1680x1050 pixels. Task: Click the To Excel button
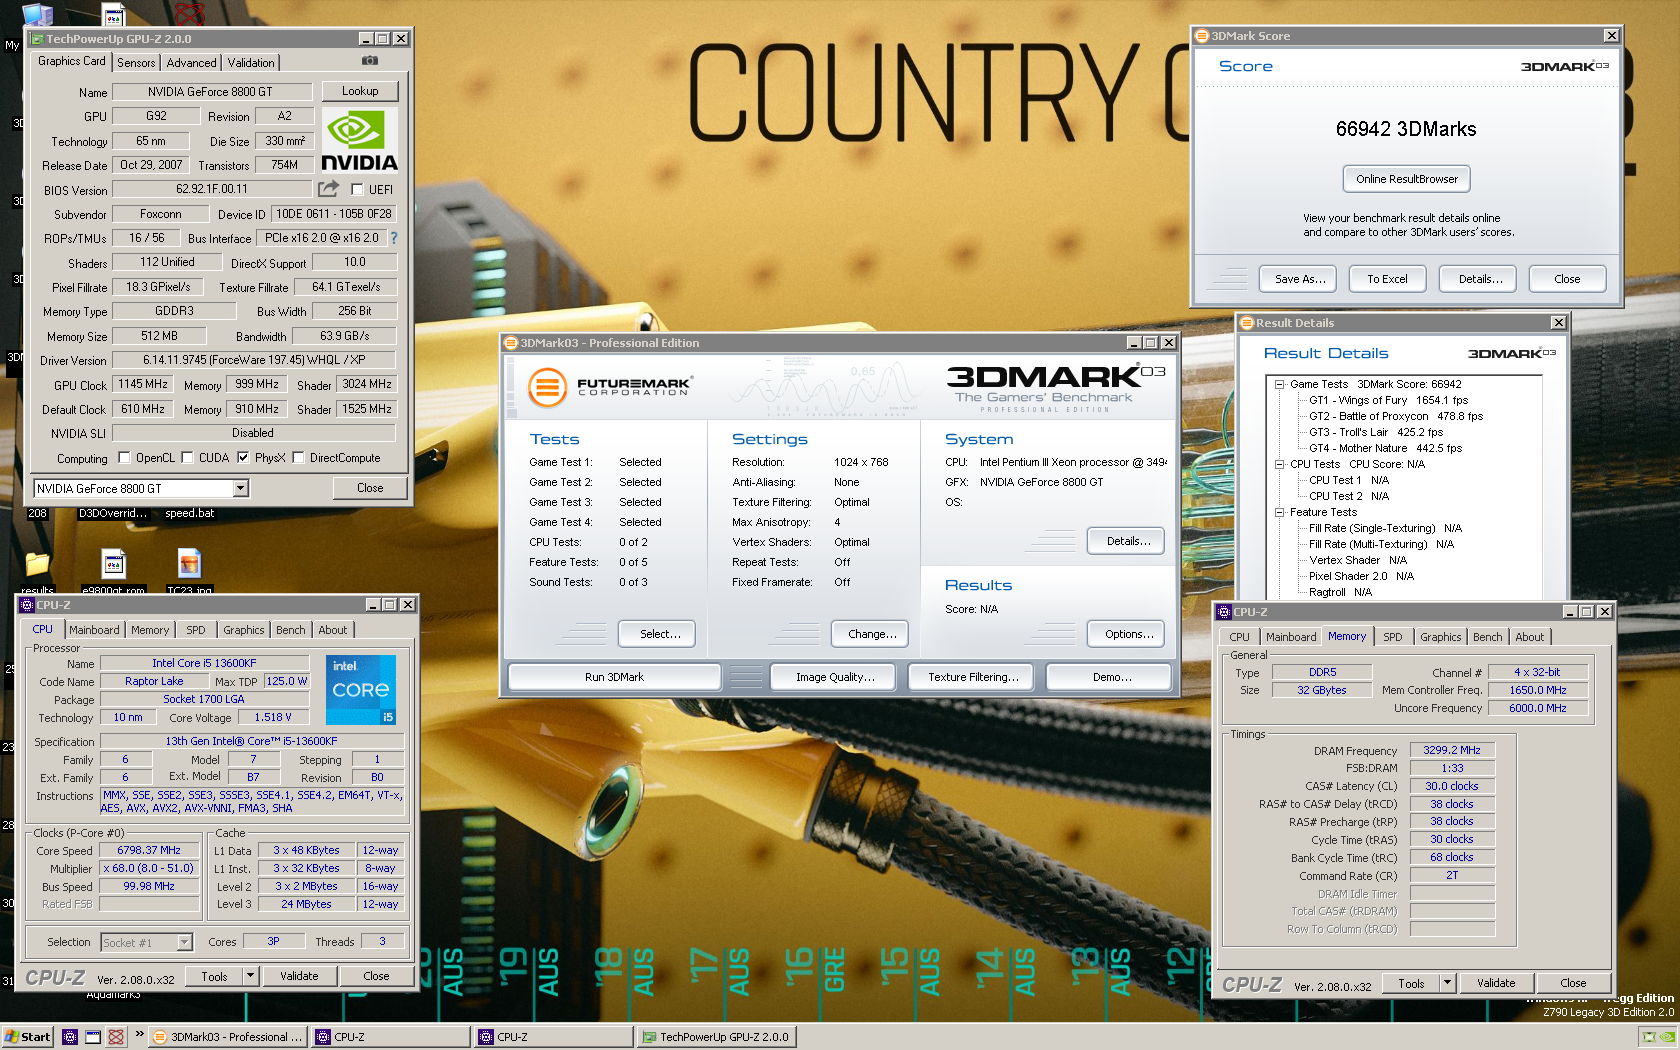click(x=1387, y=279)
